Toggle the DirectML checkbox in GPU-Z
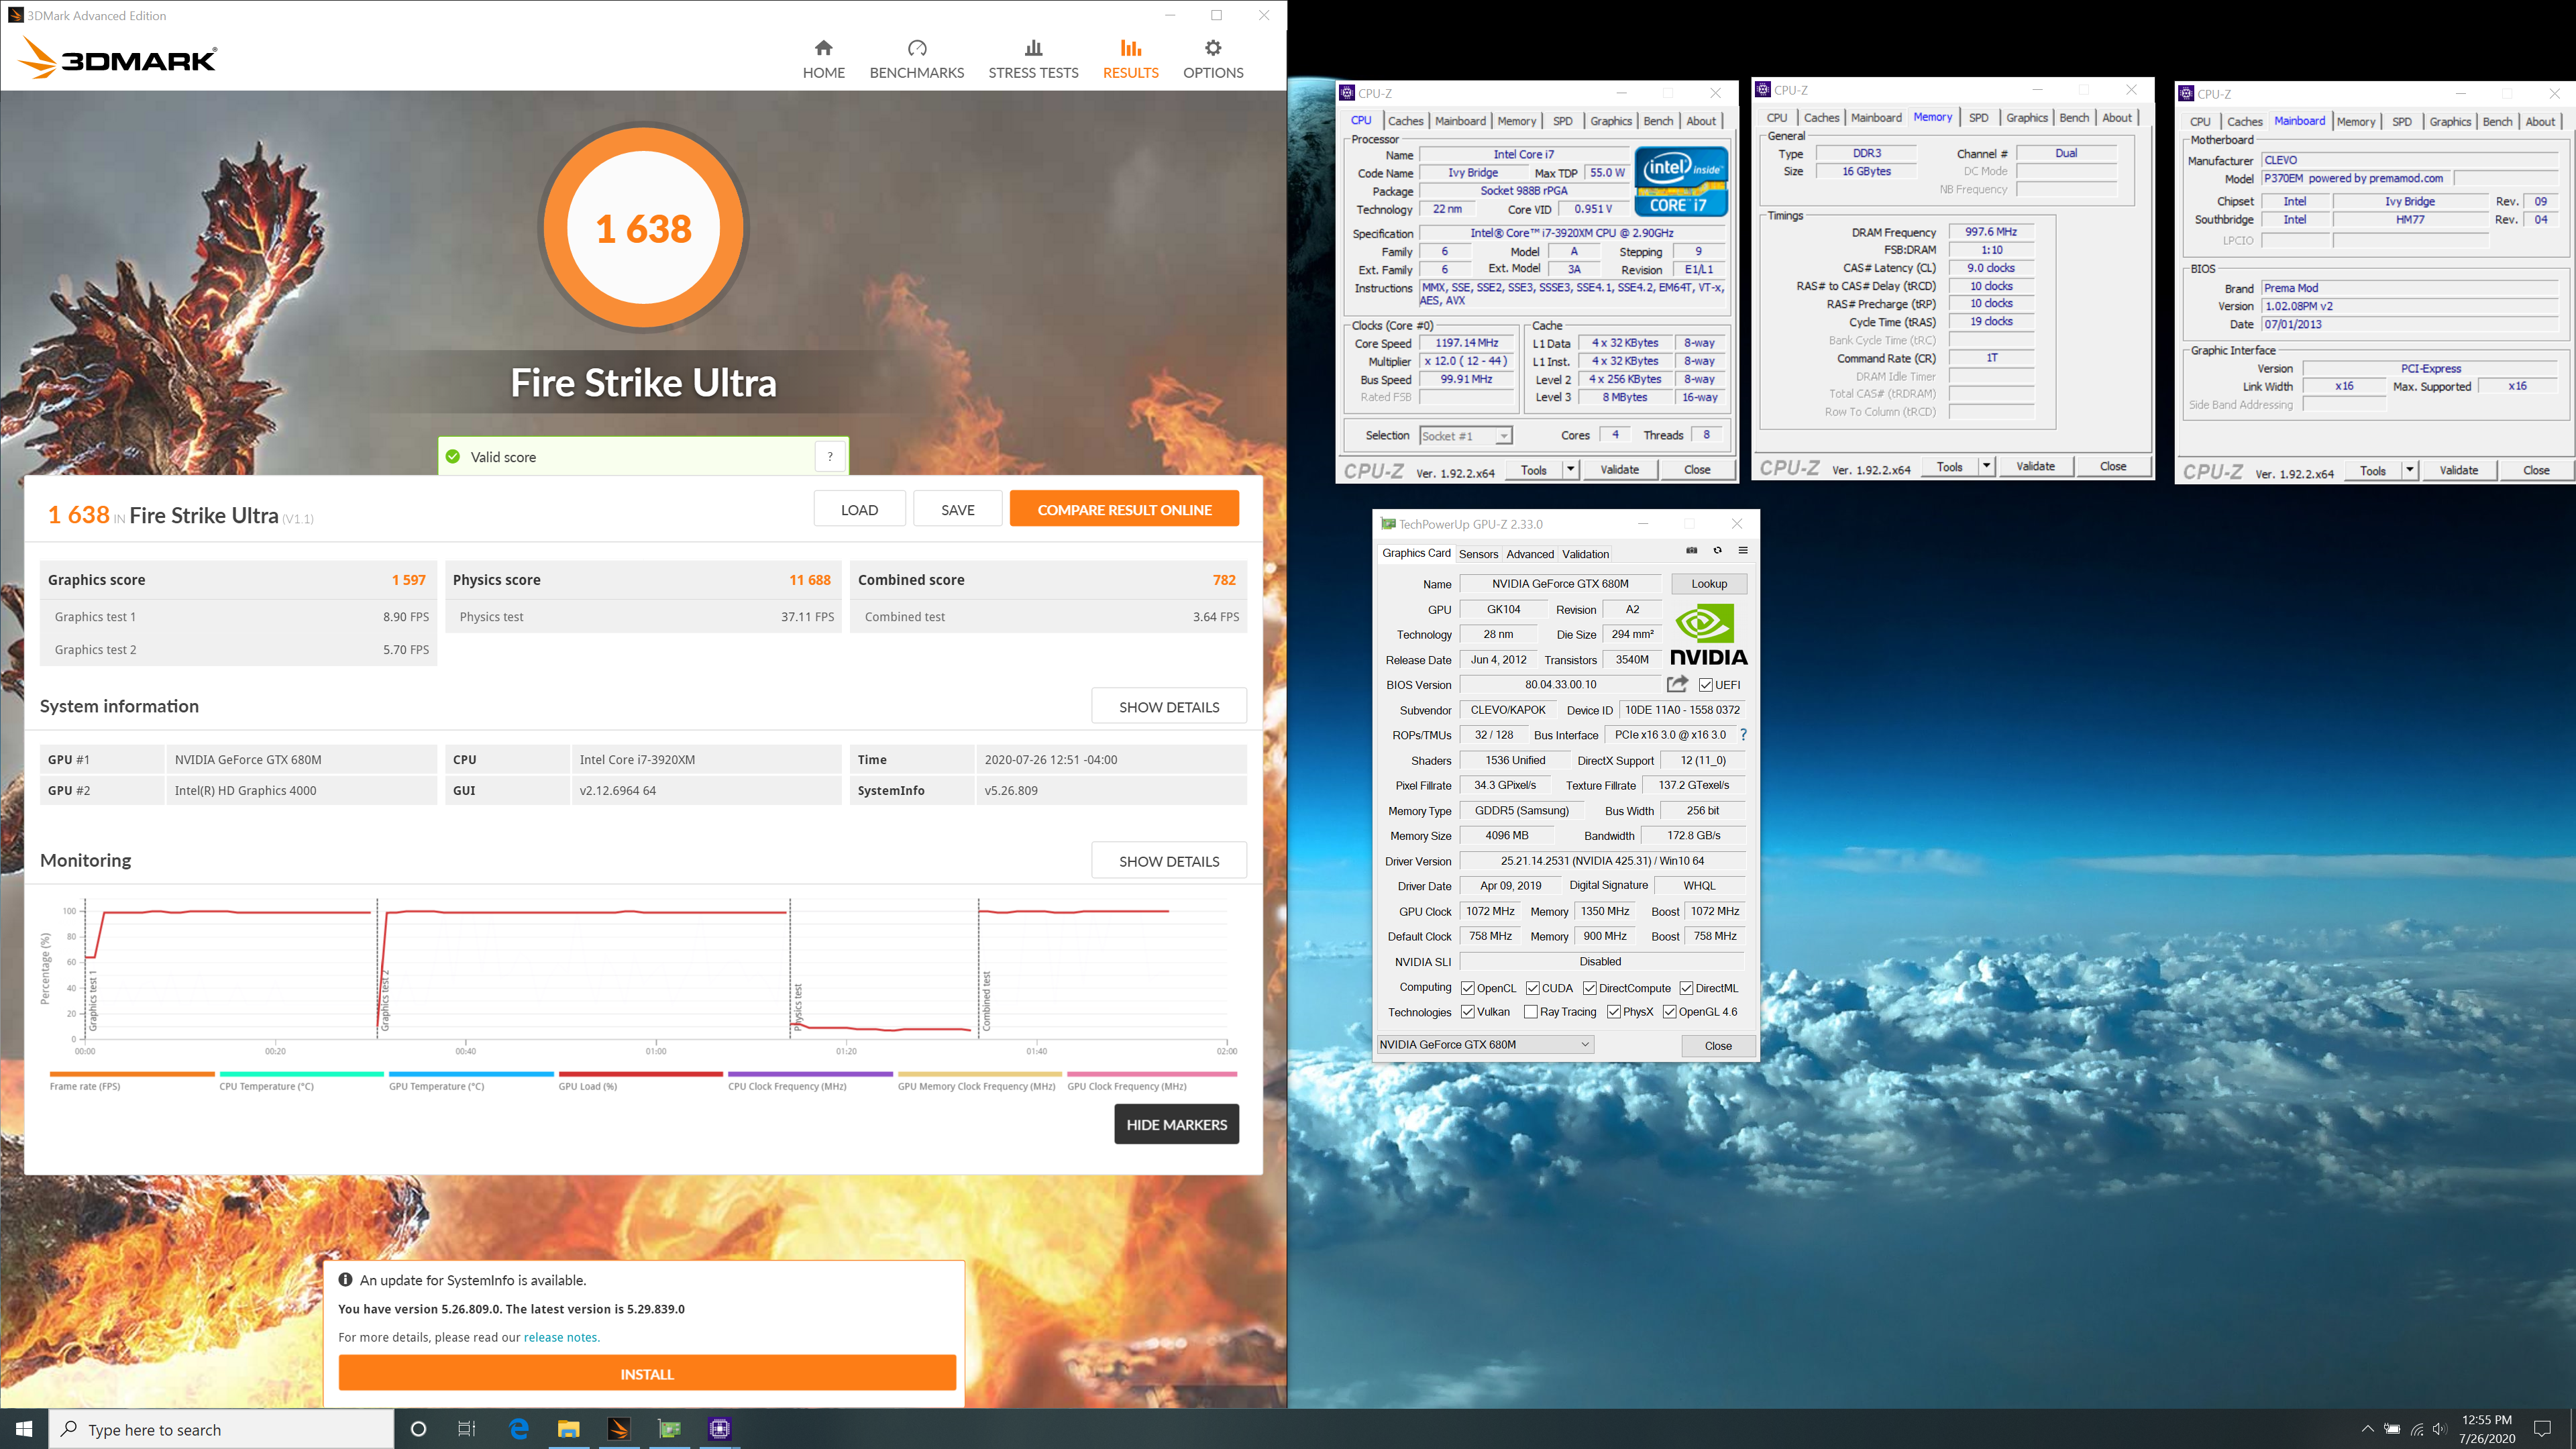2576x1449 pixels. coord(1686,988)
